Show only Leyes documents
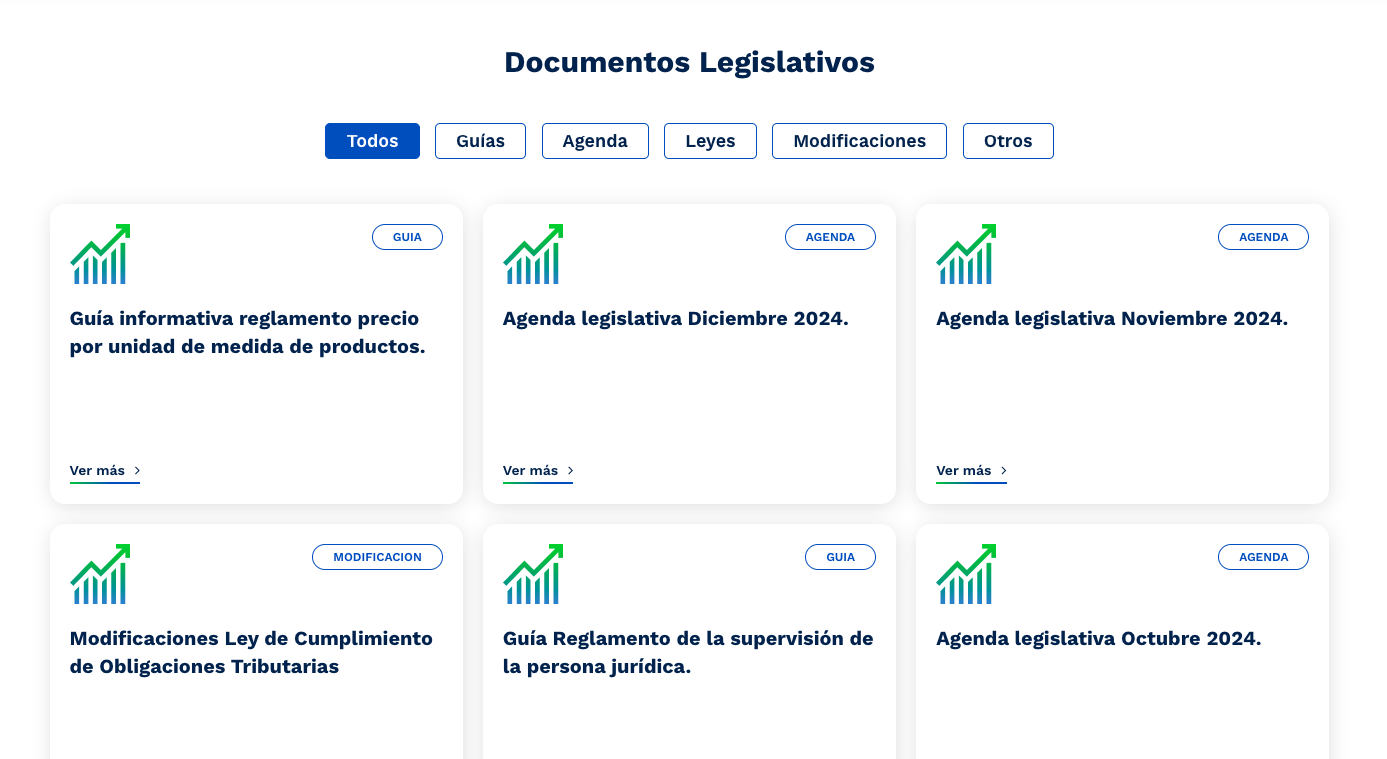 coord(710,141)
